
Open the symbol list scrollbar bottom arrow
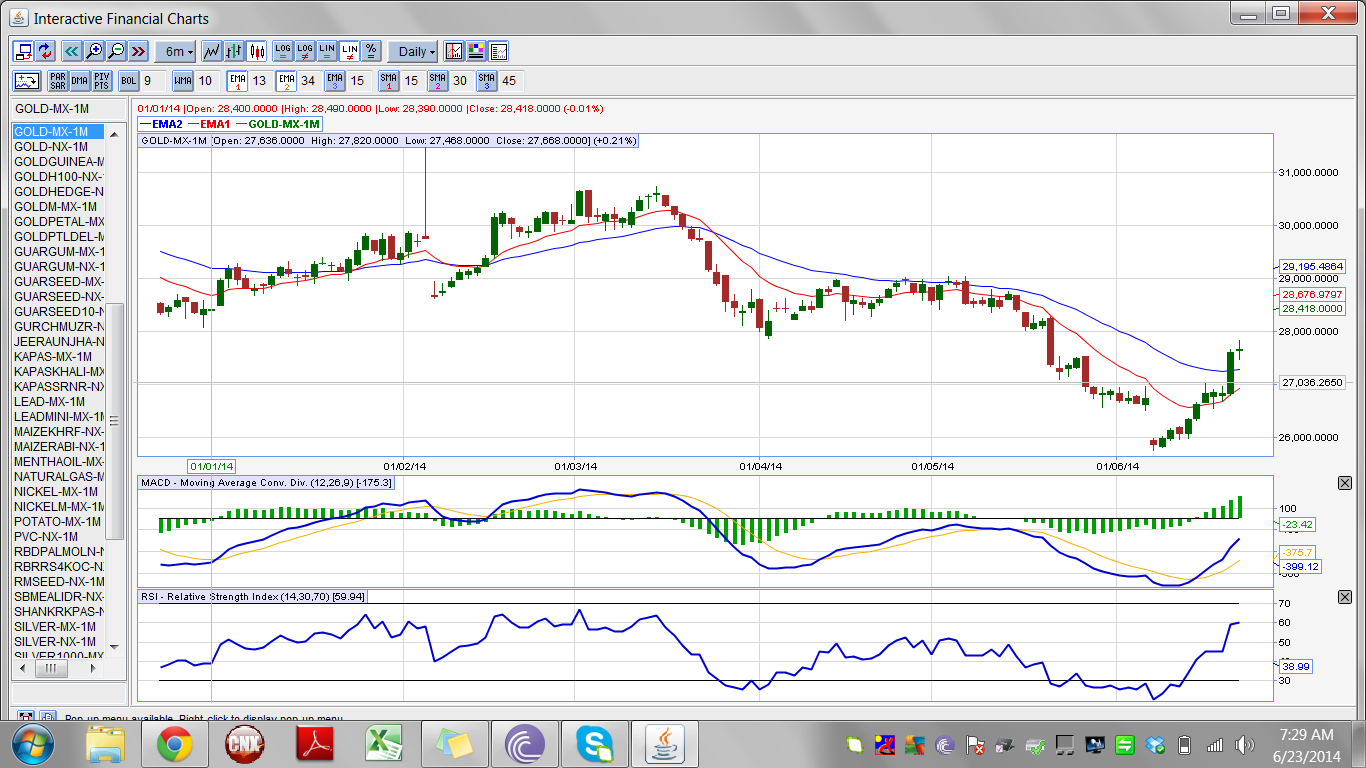click(x=114, y=646)
